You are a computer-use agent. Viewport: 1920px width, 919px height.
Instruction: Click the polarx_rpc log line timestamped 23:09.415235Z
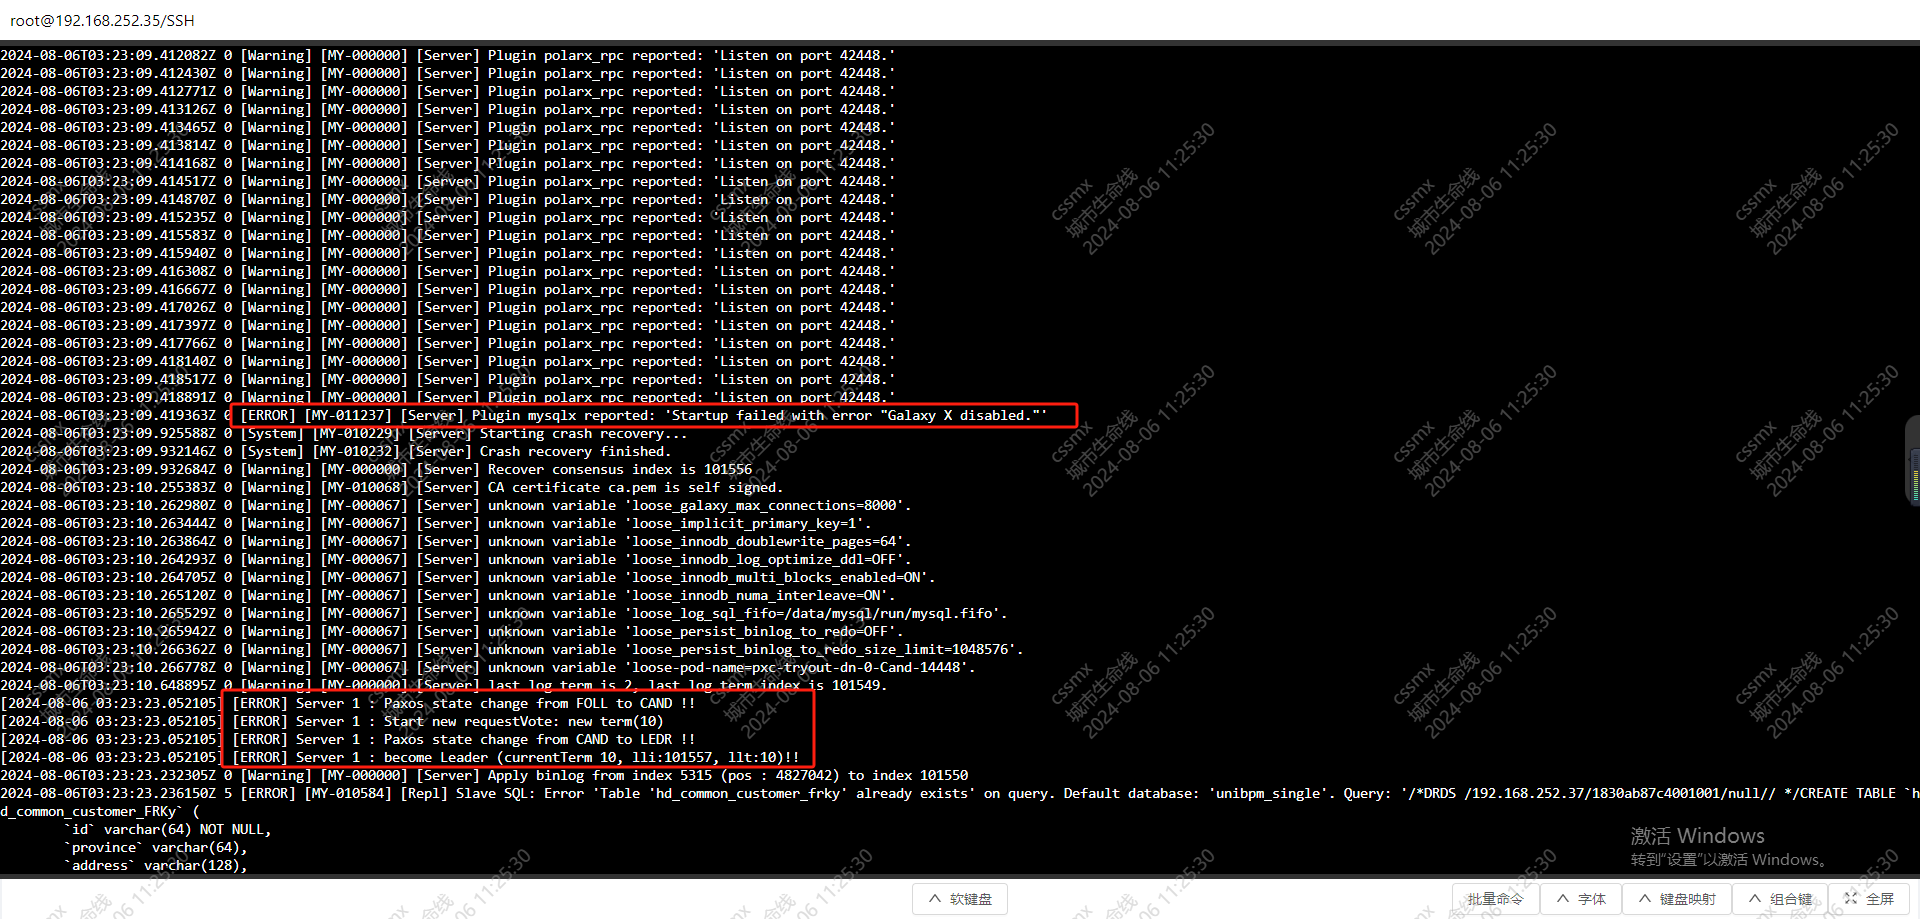[x=448, y=218]
